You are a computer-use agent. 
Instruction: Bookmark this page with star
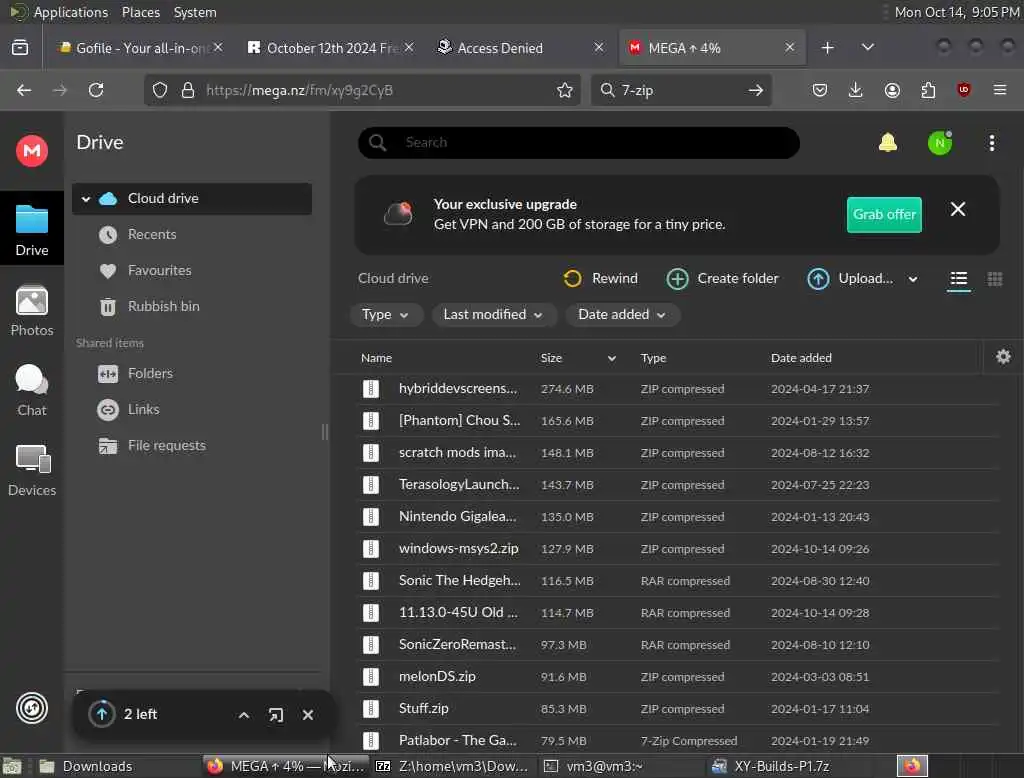tap(564, 90)
